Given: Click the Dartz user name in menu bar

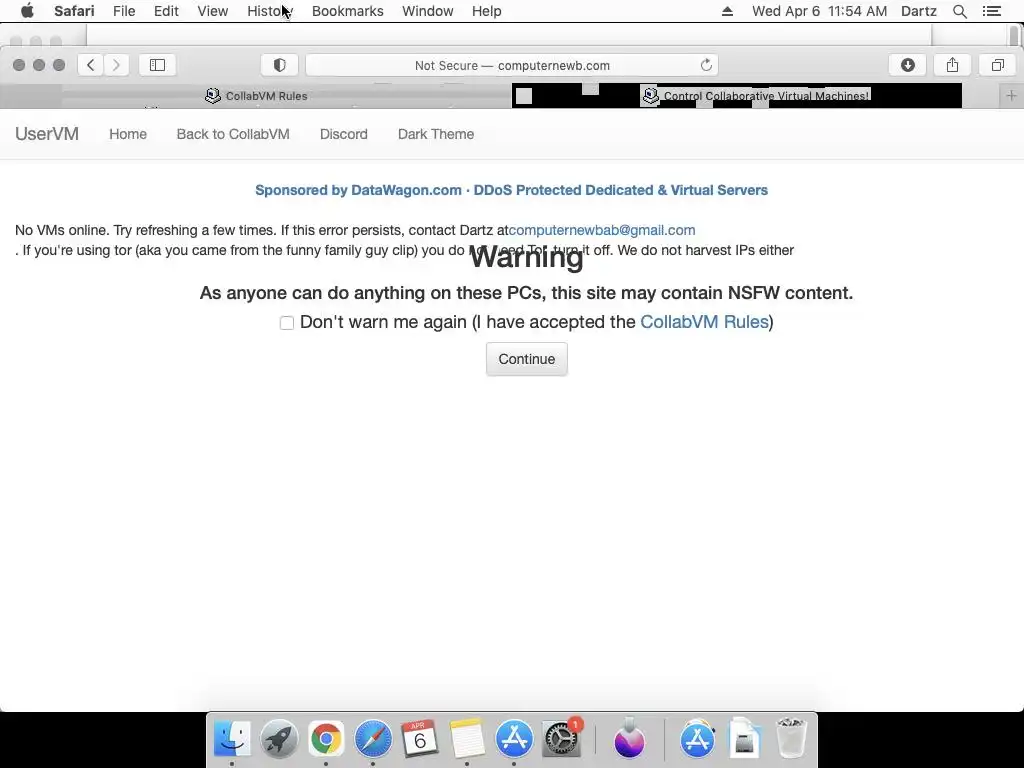Looking at the screenshot, I should 919,11.
